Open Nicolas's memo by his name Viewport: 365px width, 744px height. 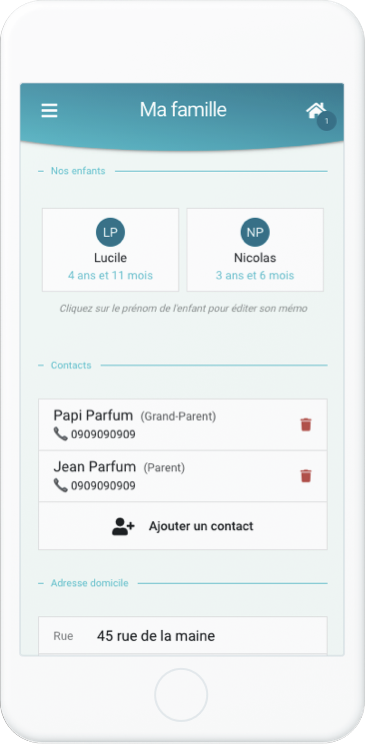255,258
